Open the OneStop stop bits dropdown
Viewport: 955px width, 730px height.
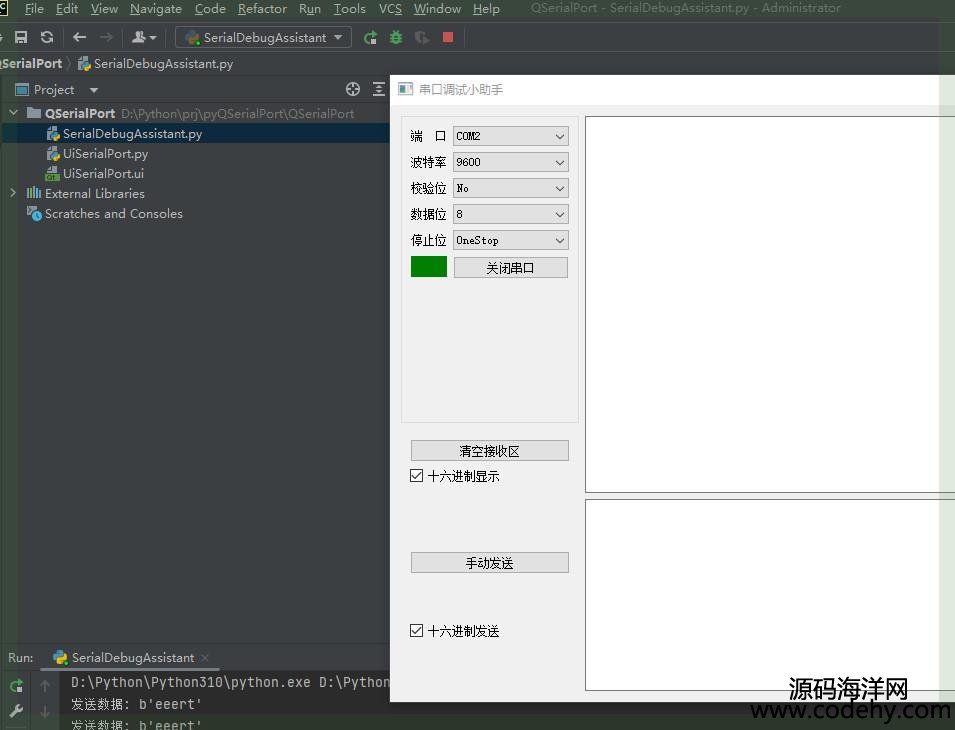click(x=510, y=240)
